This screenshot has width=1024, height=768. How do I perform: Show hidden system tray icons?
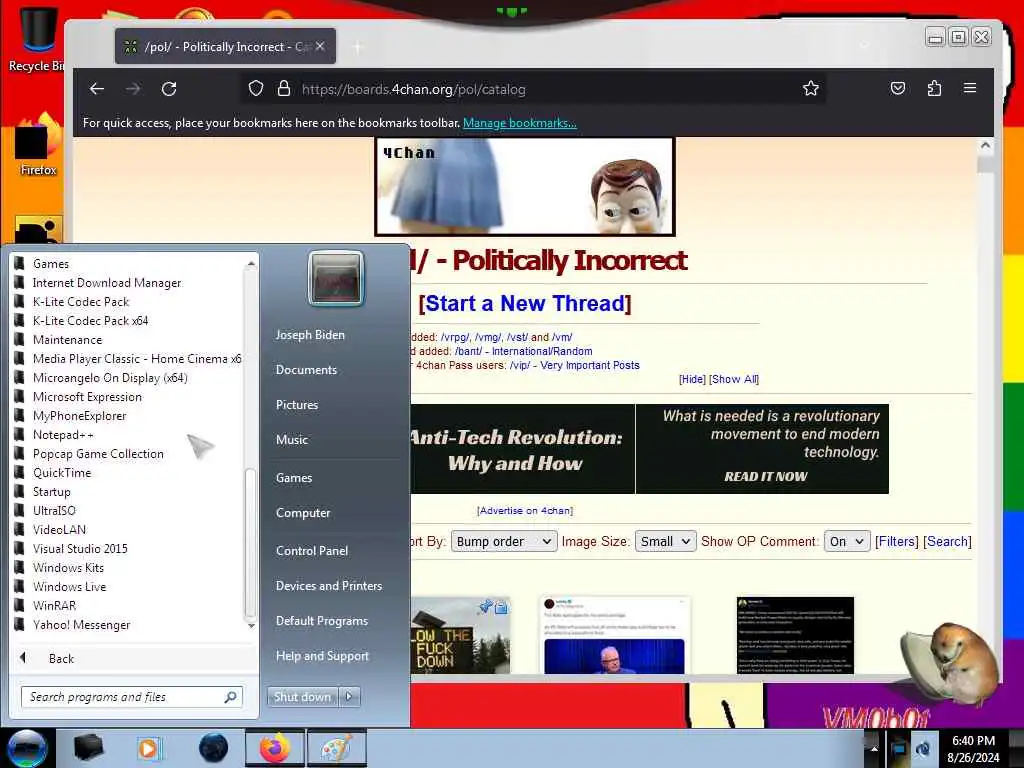point(874,749)
